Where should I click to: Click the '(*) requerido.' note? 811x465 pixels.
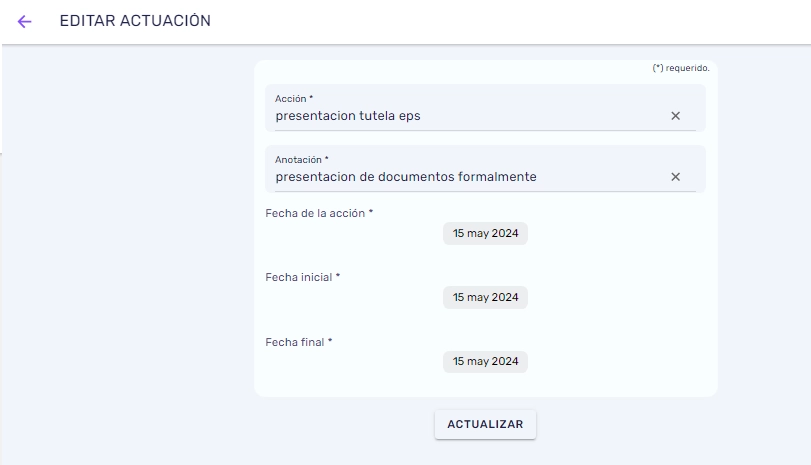pyautogui.click(x=681, y=68)
